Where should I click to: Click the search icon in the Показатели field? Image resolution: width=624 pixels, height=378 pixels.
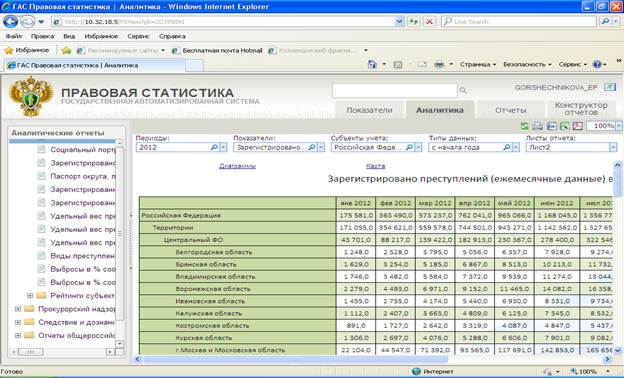pyautogui.click(x=312, y=147)
